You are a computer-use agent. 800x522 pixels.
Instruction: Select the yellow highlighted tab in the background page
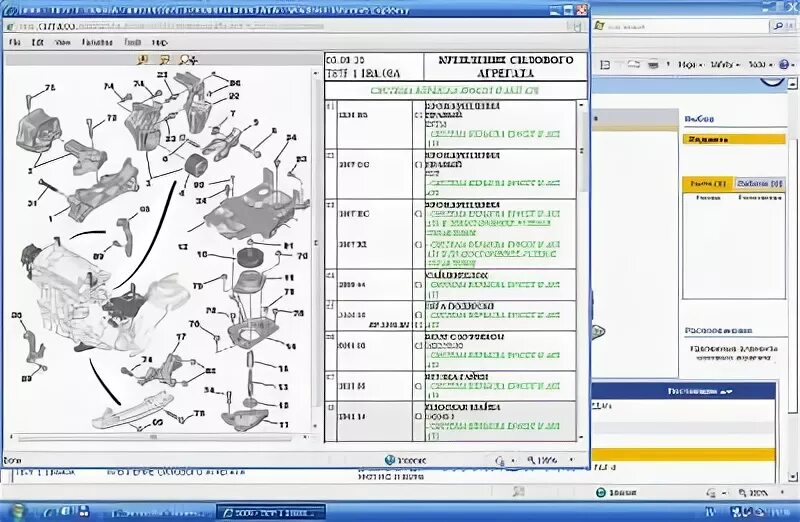[x=708, y=183]
